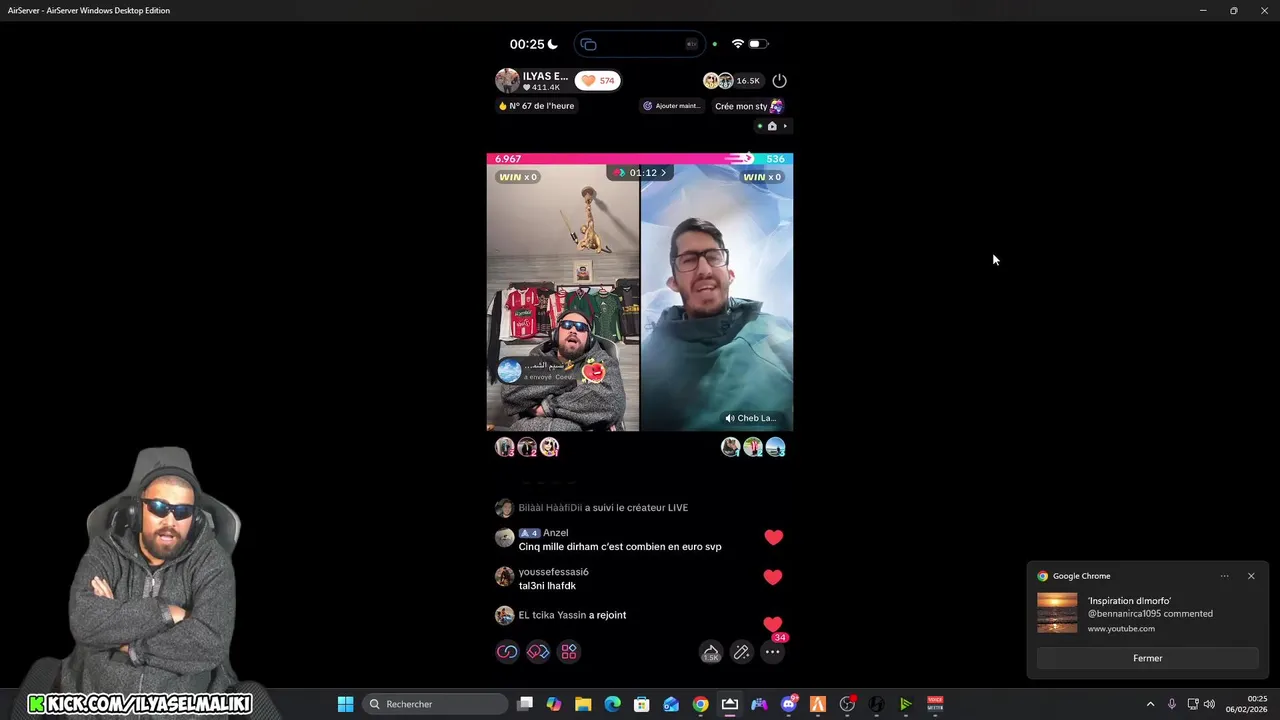The width and height of the screenshot is (1280, 720).
Task: Open the left team's top gifter ranked 1
Action: click(x=549, y=447)
